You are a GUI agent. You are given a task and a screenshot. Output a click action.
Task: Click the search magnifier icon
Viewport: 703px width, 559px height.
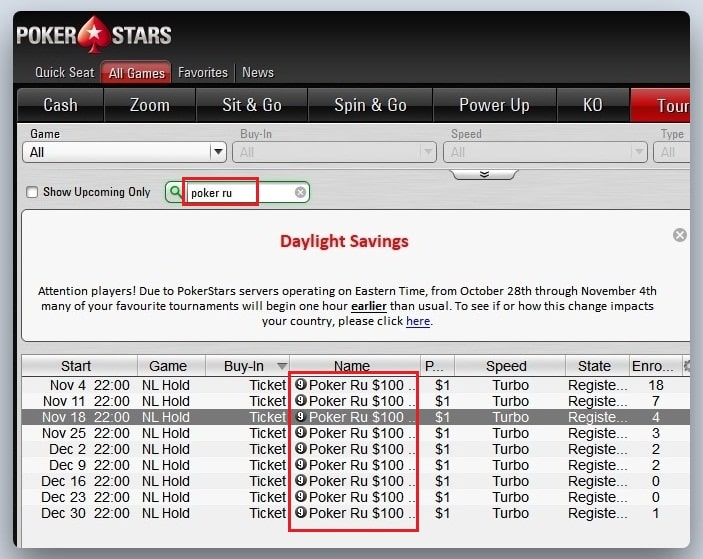(x=175, y=192)
